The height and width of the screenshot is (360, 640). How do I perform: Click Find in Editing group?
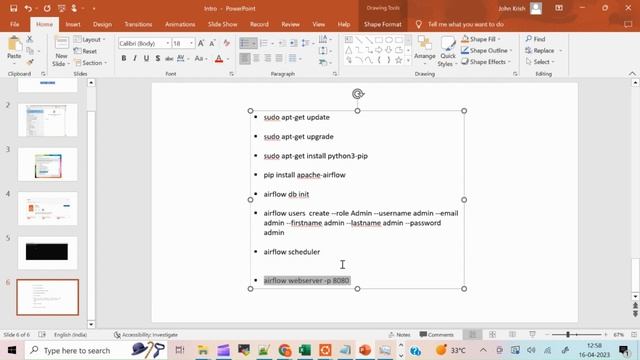pyautogui.click(x=536, y=39)
